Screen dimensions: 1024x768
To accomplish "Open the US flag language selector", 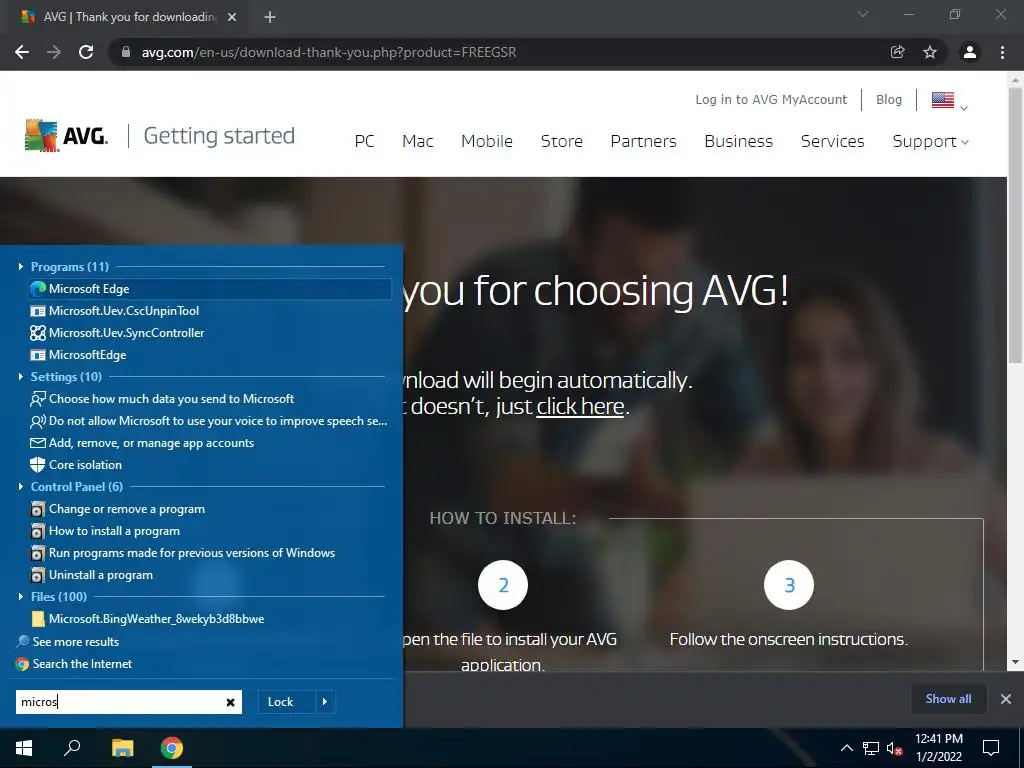I will pyautogui.click(x=949, y=101).
